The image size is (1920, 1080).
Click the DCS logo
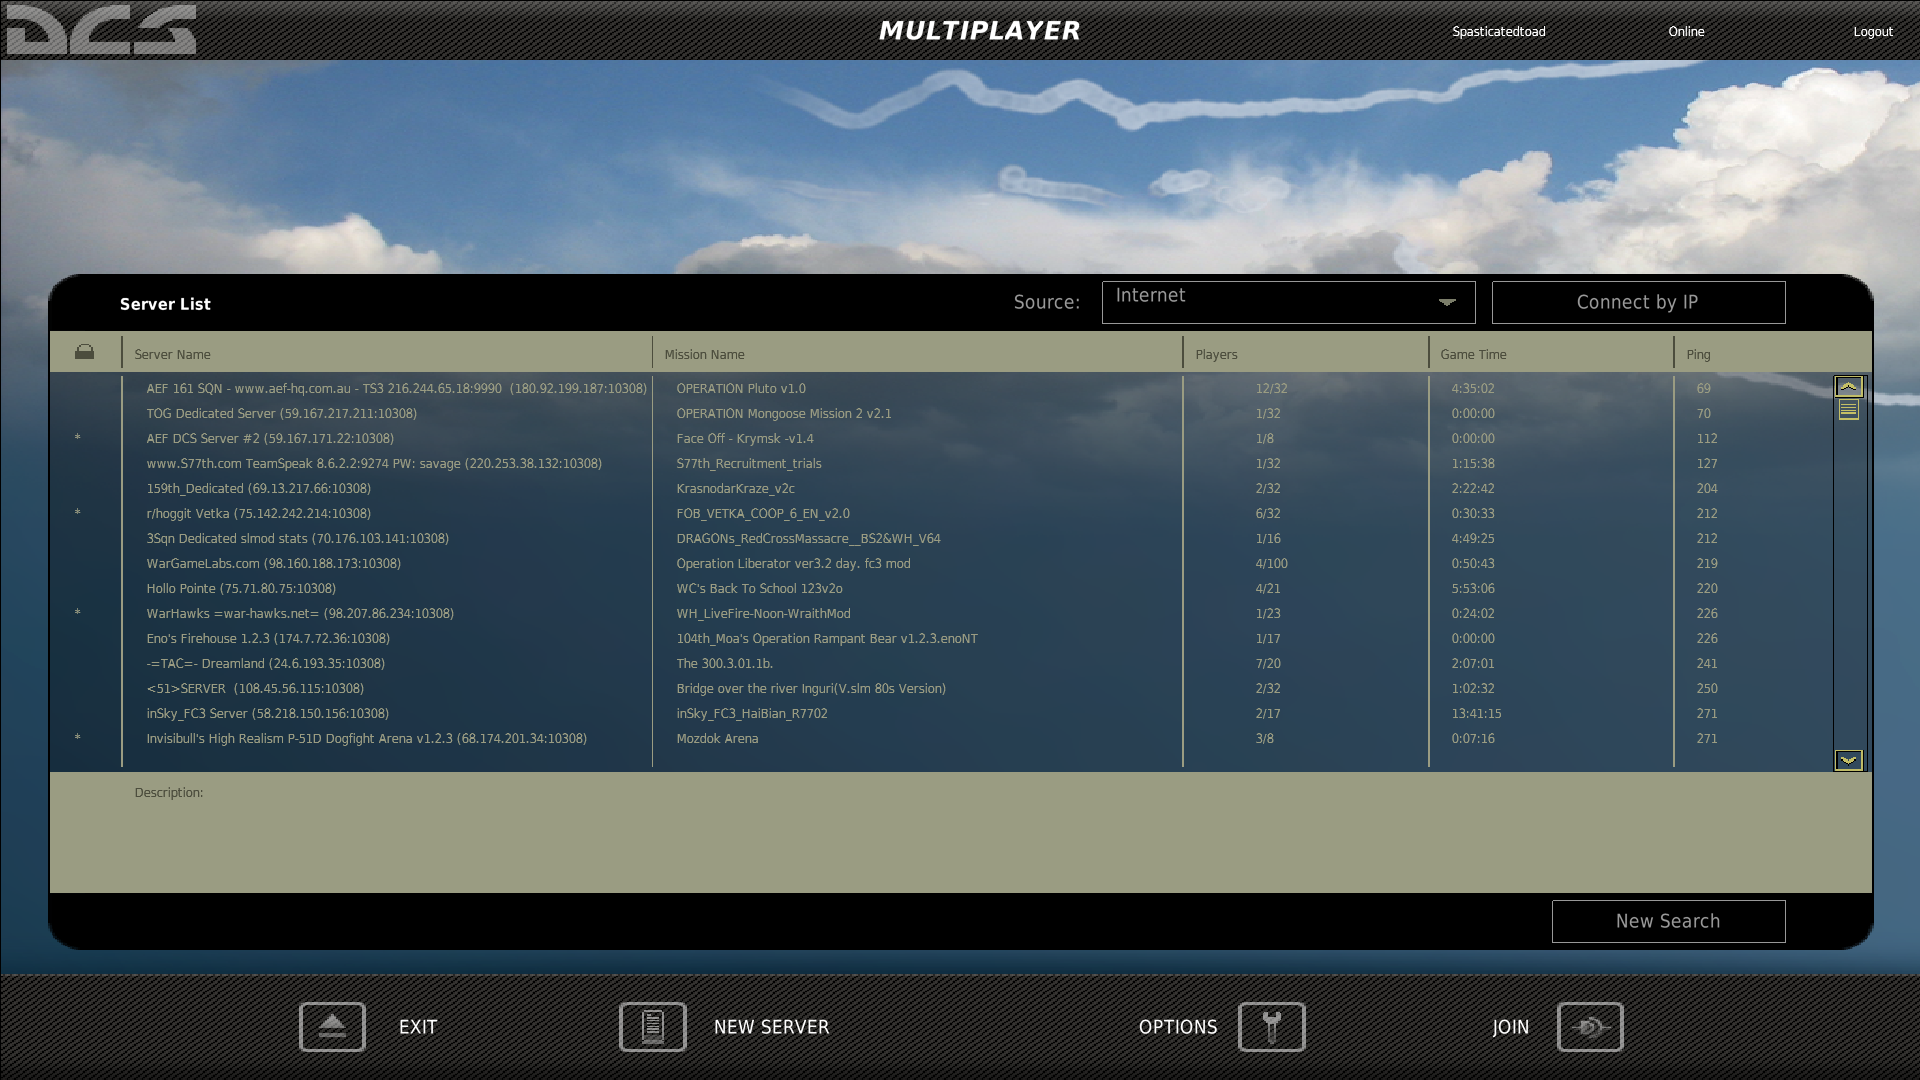101,30
